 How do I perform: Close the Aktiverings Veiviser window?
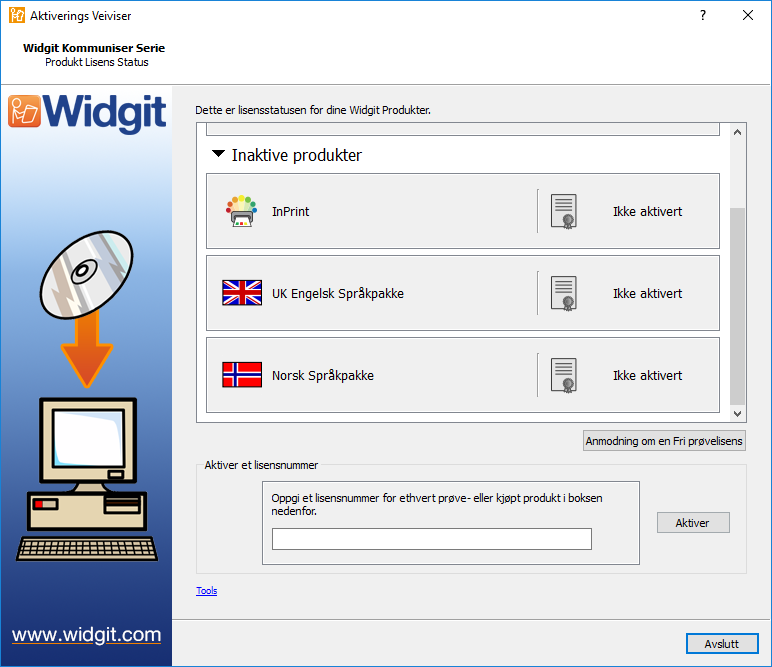[x=747, y=15]
